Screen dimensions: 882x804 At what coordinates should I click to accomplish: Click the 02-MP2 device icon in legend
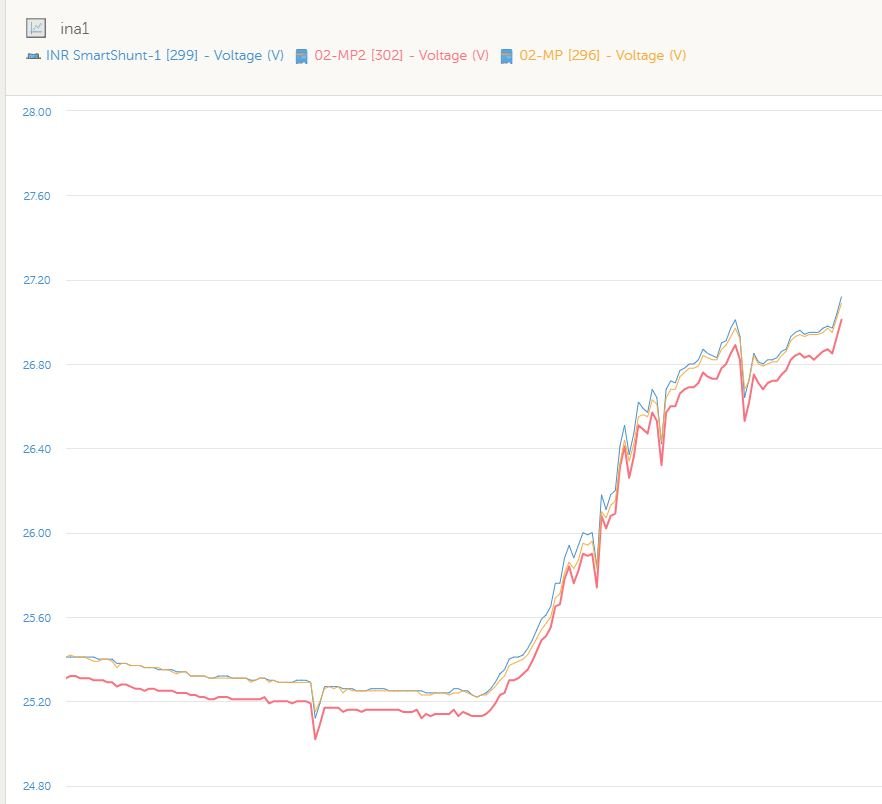pos(302,56)
